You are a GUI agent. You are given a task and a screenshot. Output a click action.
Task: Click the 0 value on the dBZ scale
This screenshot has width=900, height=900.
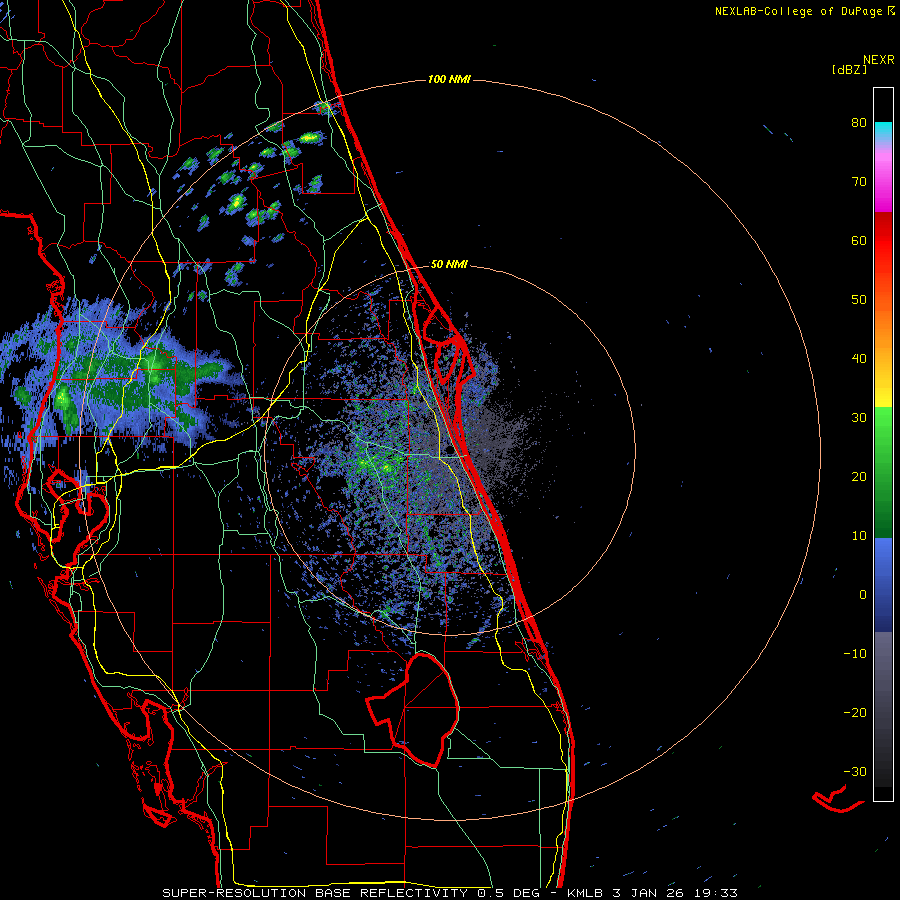pyautogui.click(x=863, y=595)
